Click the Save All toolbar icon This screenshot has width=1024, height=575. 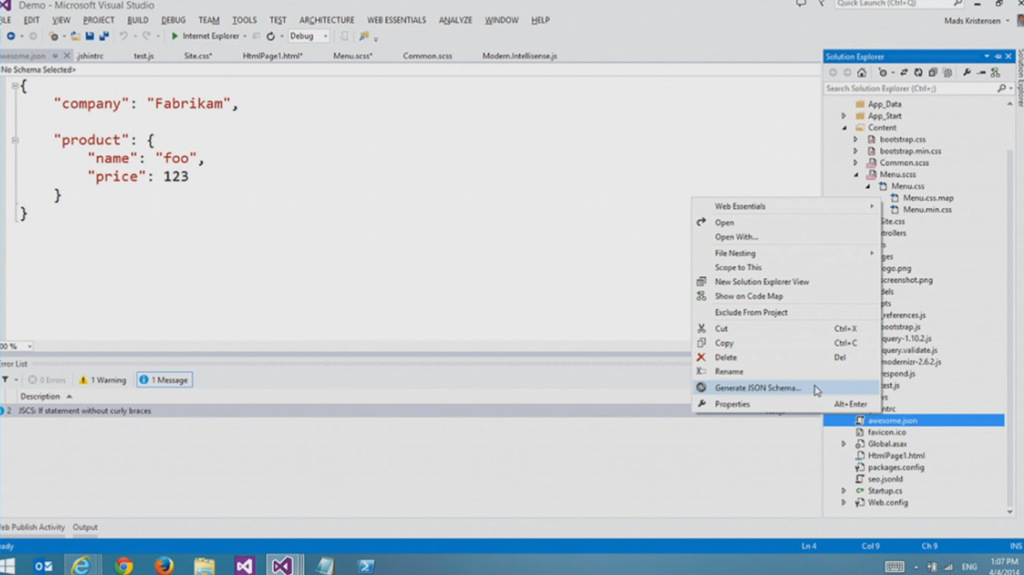[x=104, y=36]
